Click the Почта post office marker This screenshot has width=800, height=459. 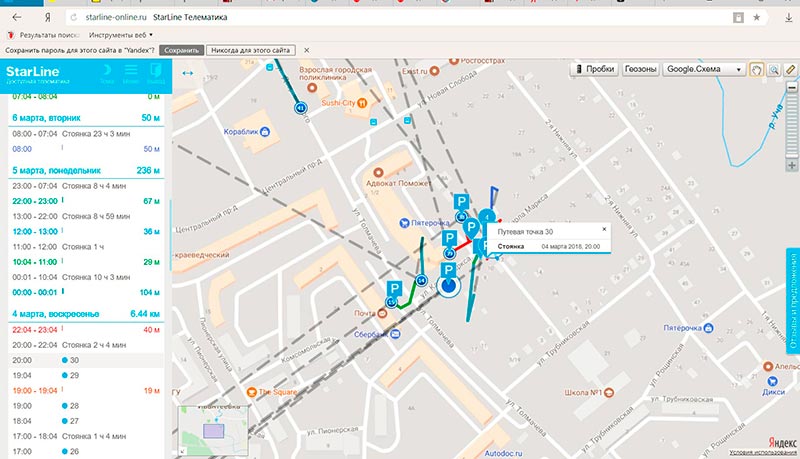click(x=382, y=313)
